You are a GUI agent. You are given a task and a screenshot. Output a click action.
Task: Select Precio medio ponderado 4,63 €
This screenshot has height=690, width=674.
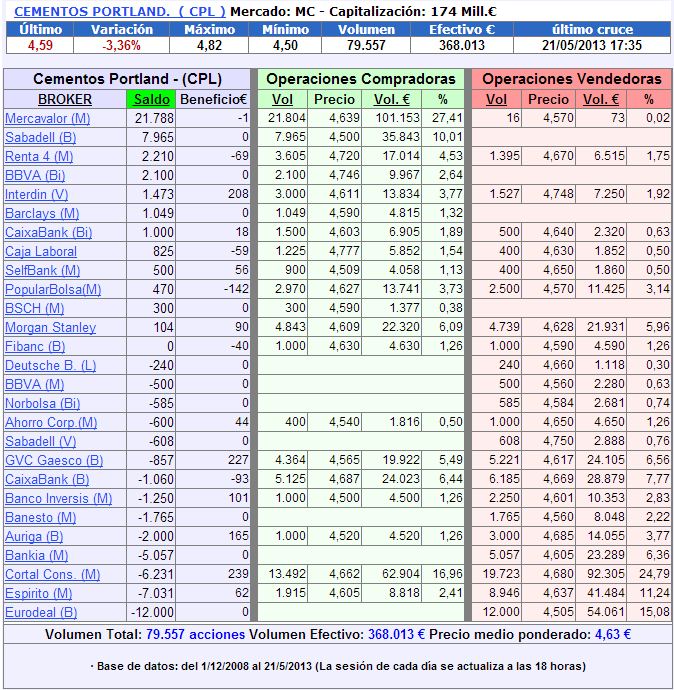[613, 634]
